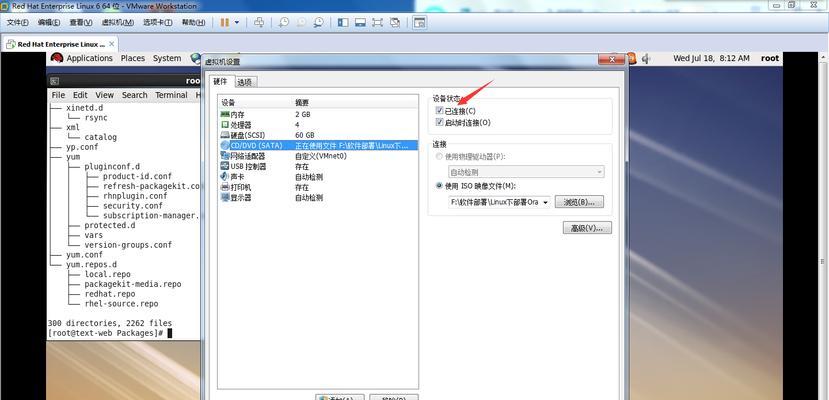The width and height of the screenshot is (829, 400).
Task: Click the 2 GB summary cell
Action: (303, 114)
